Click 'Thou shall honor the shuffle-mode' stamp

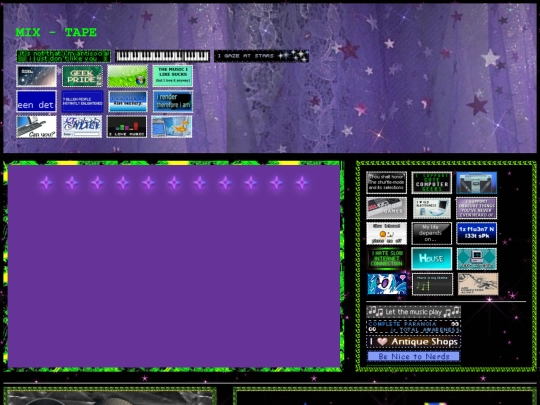(x=386, y=183)
